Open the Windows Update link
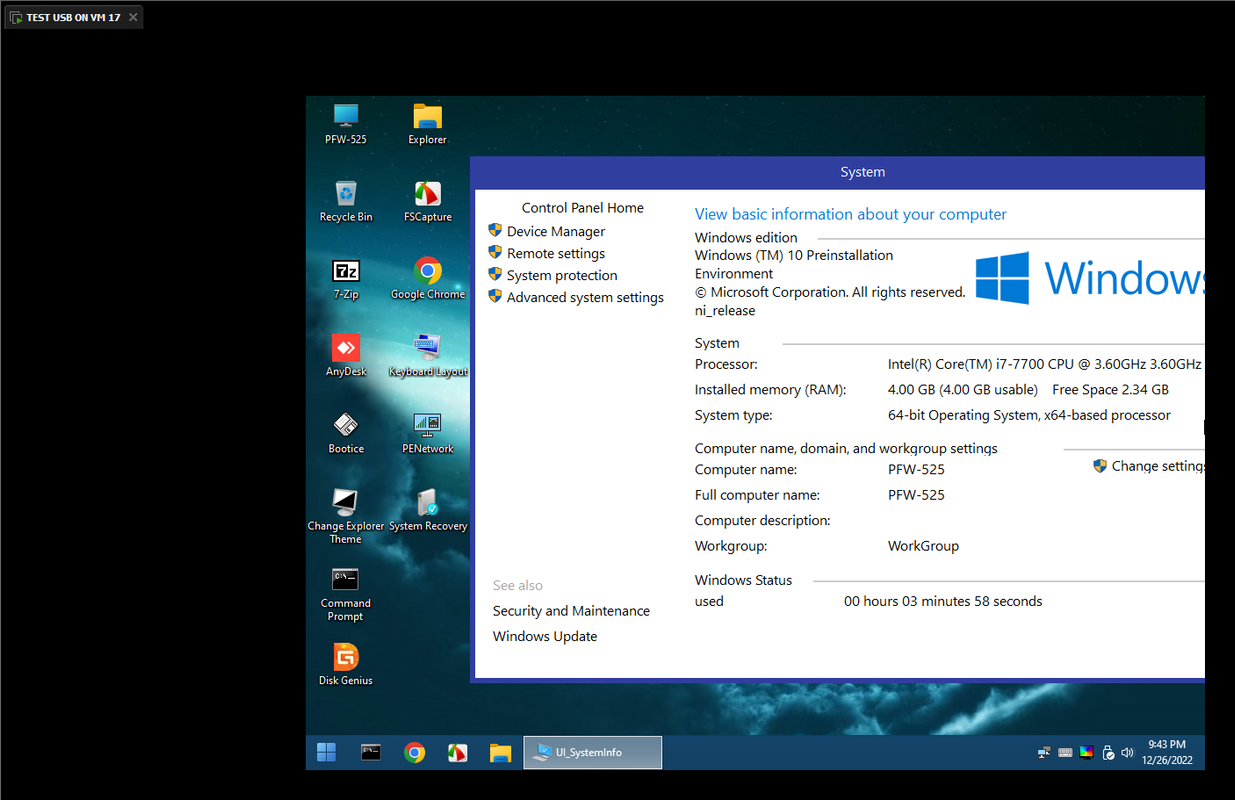This screenshot has width=1235, height=800. (545, 636)
